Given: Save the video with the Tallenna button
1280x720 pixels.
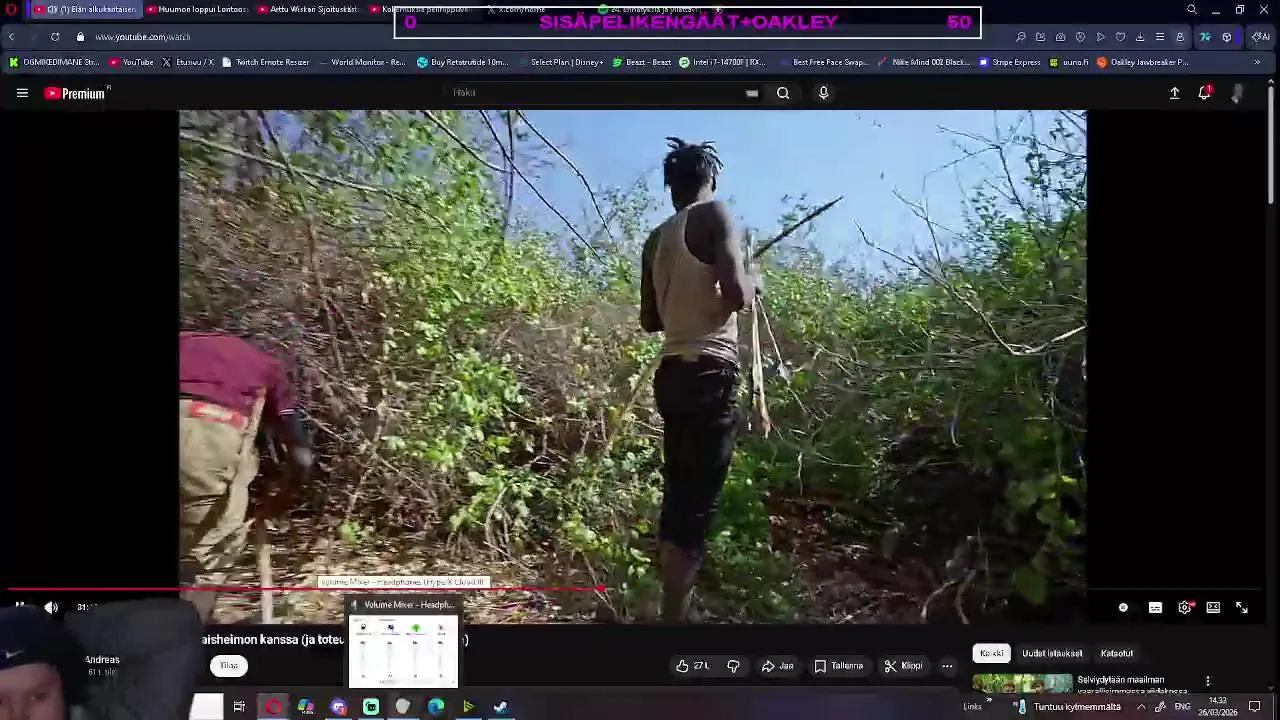Looking at the screenshot, I should pyautogui.click(x=839, y=666).
